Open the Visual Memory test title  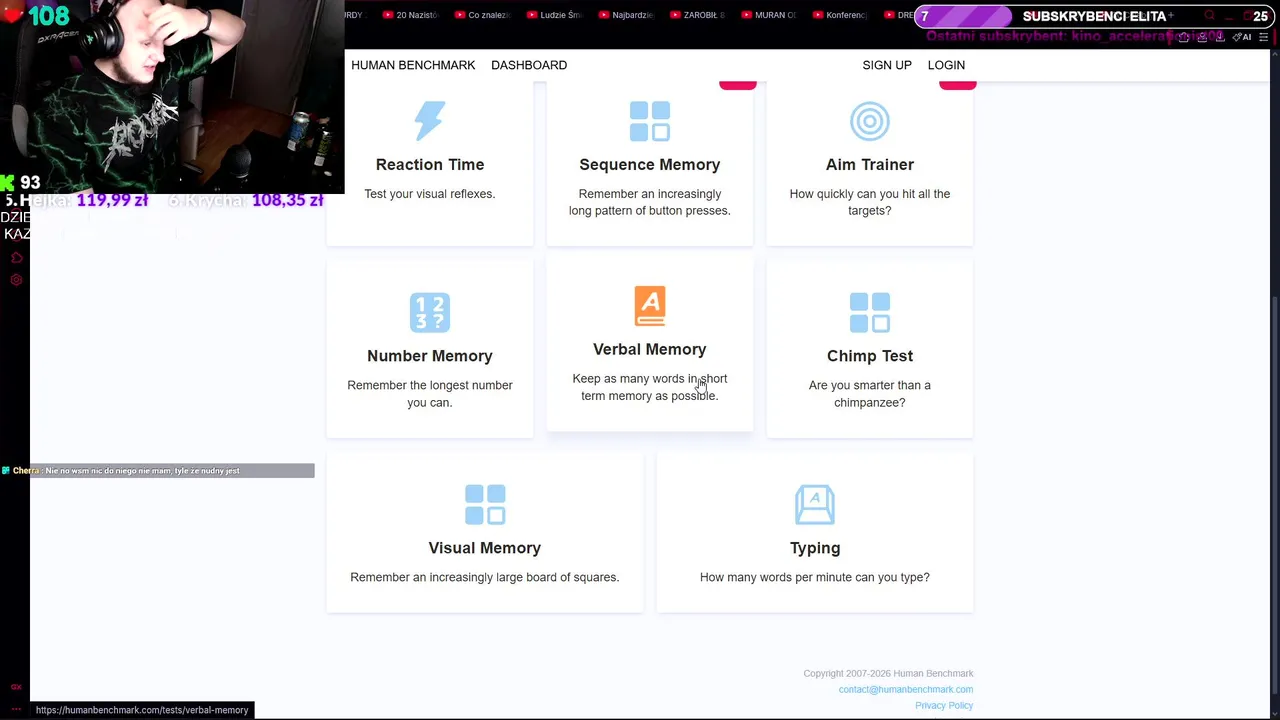click(485, 548)
